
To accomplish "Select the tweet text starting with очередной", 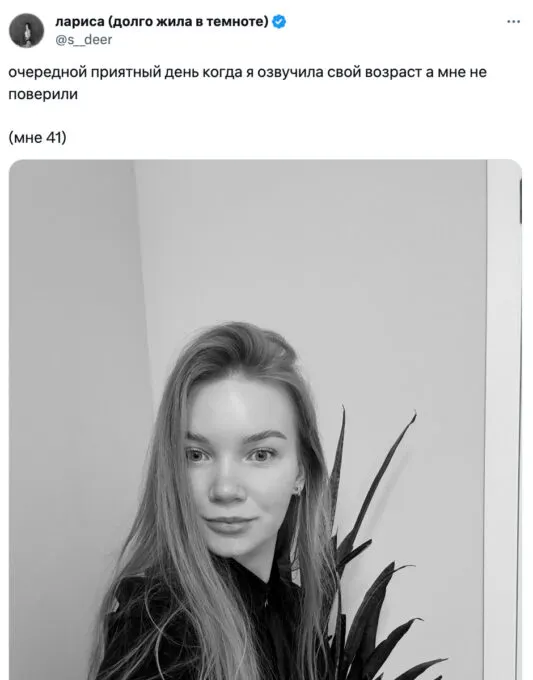I will pos(247,82).
